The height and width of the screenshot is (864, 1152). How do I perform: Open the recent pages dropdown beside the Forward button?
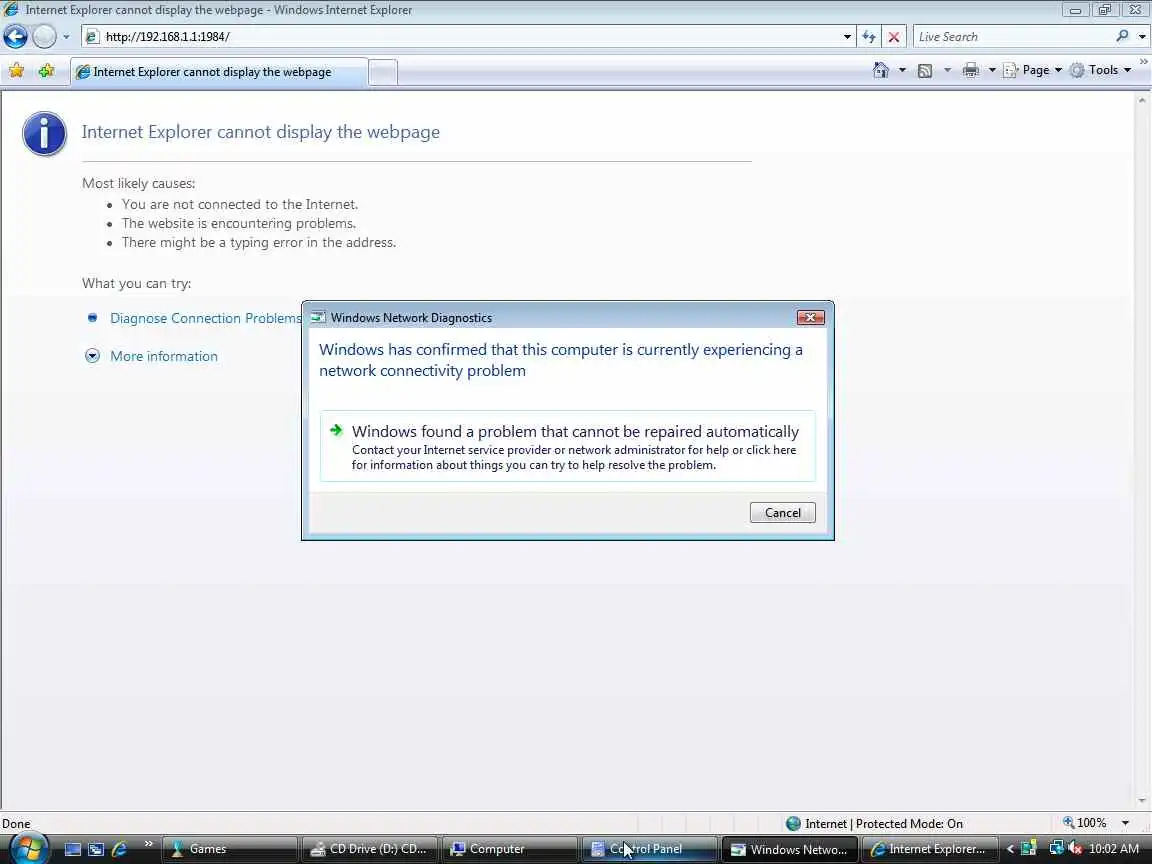[x=66, y=36]
